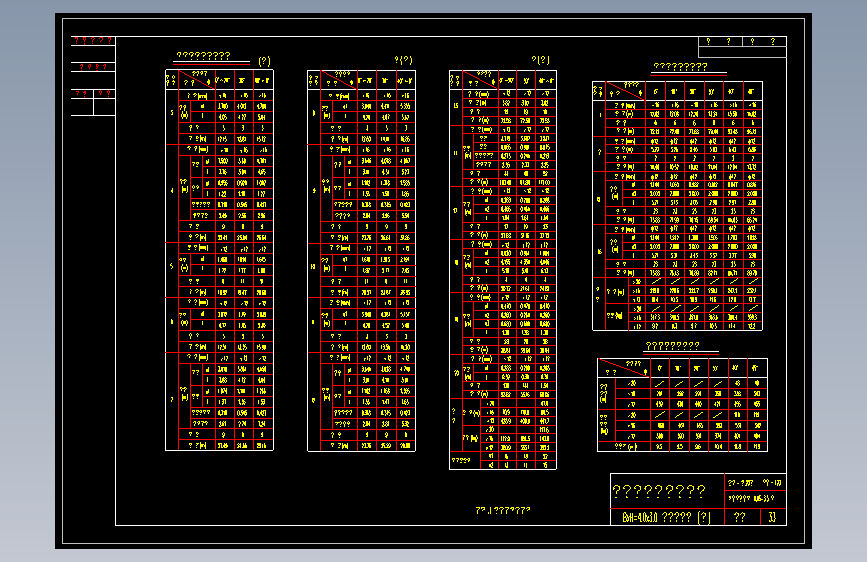Click the upper-right table's diagonal header cell

point(625,90)
